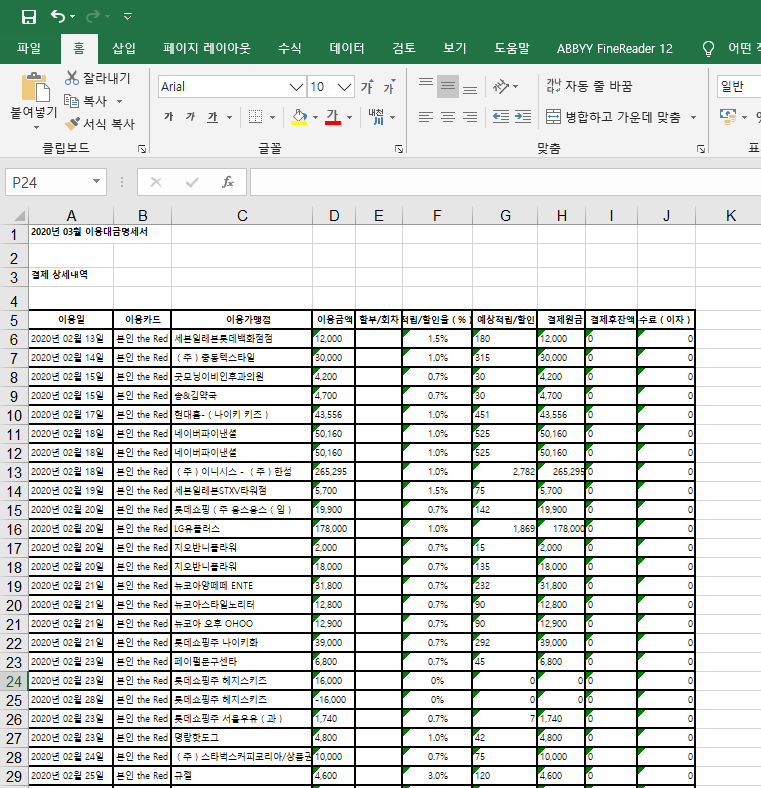This screenshot has height=788, width=761.
Task: Click the Tell me lightbulb icon
Action: 708,48
